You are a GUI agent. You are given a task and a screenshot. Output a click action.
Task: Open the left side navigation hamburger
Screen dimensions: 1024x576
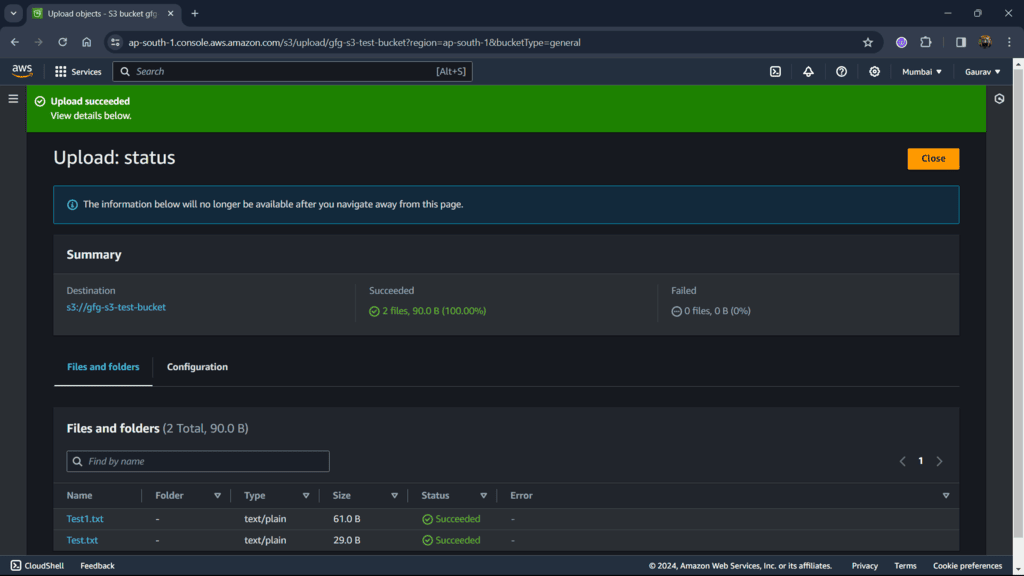click(x=13, y=99)
